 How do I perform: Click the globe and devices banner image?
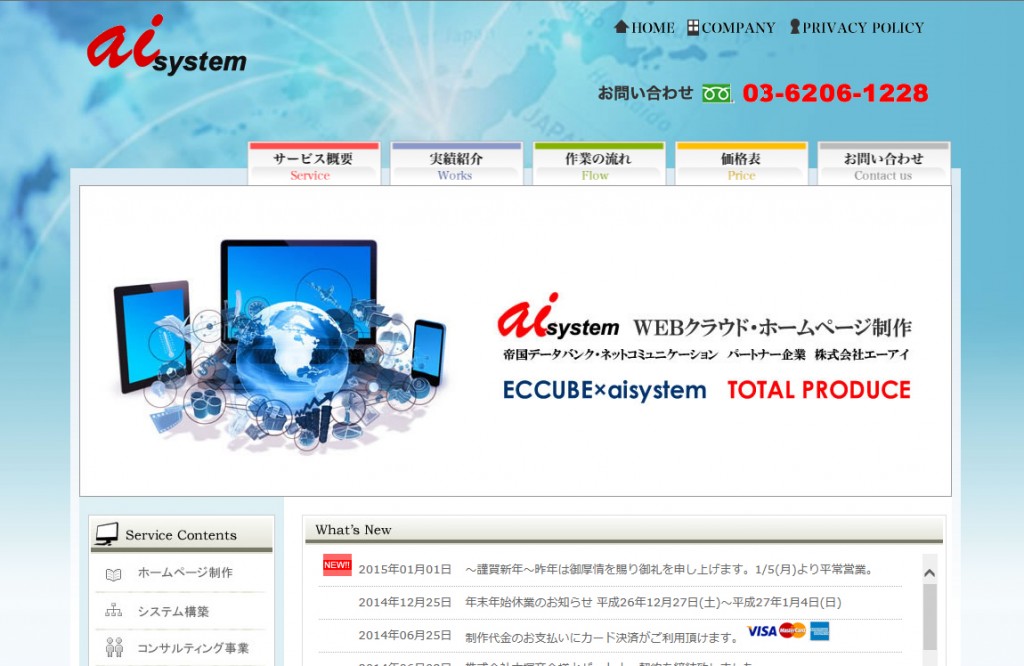click(280, 346)
